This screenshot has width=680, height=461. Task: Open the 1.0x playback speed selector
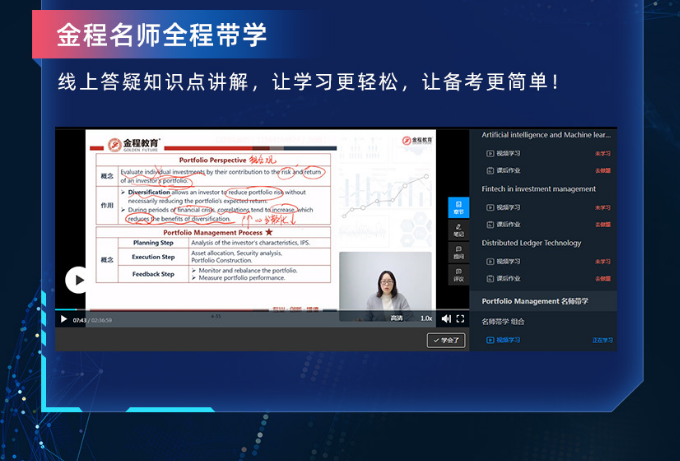(x=426, y=318)
